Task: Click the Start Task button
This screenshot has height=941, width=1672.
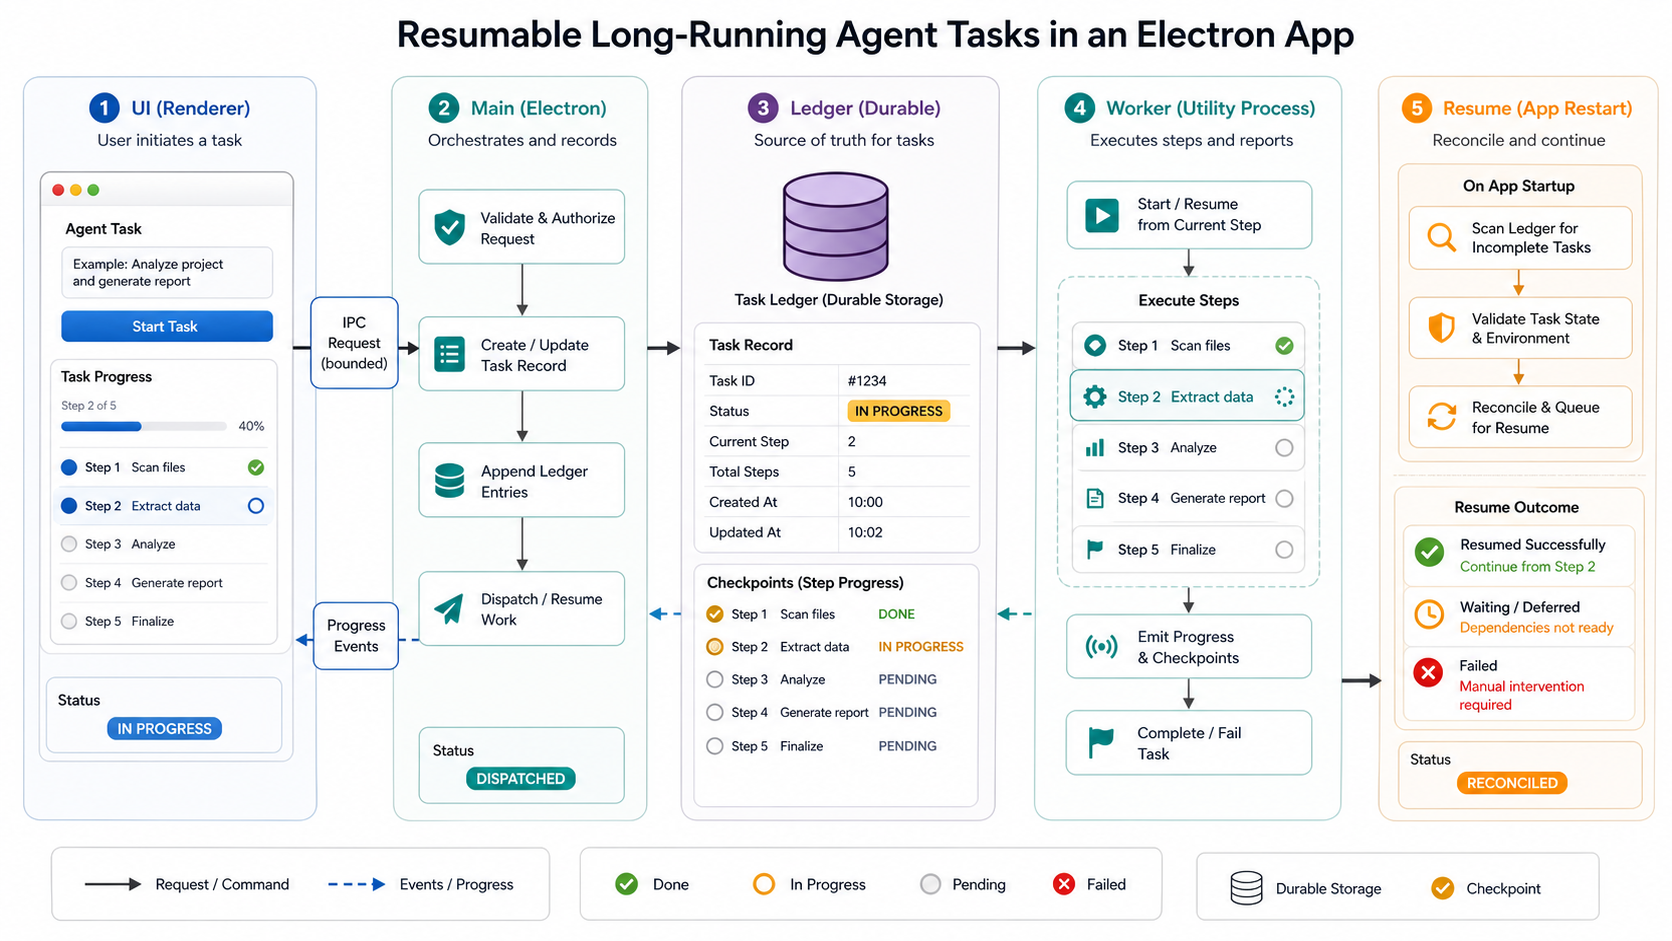Action: coord(167,326)
